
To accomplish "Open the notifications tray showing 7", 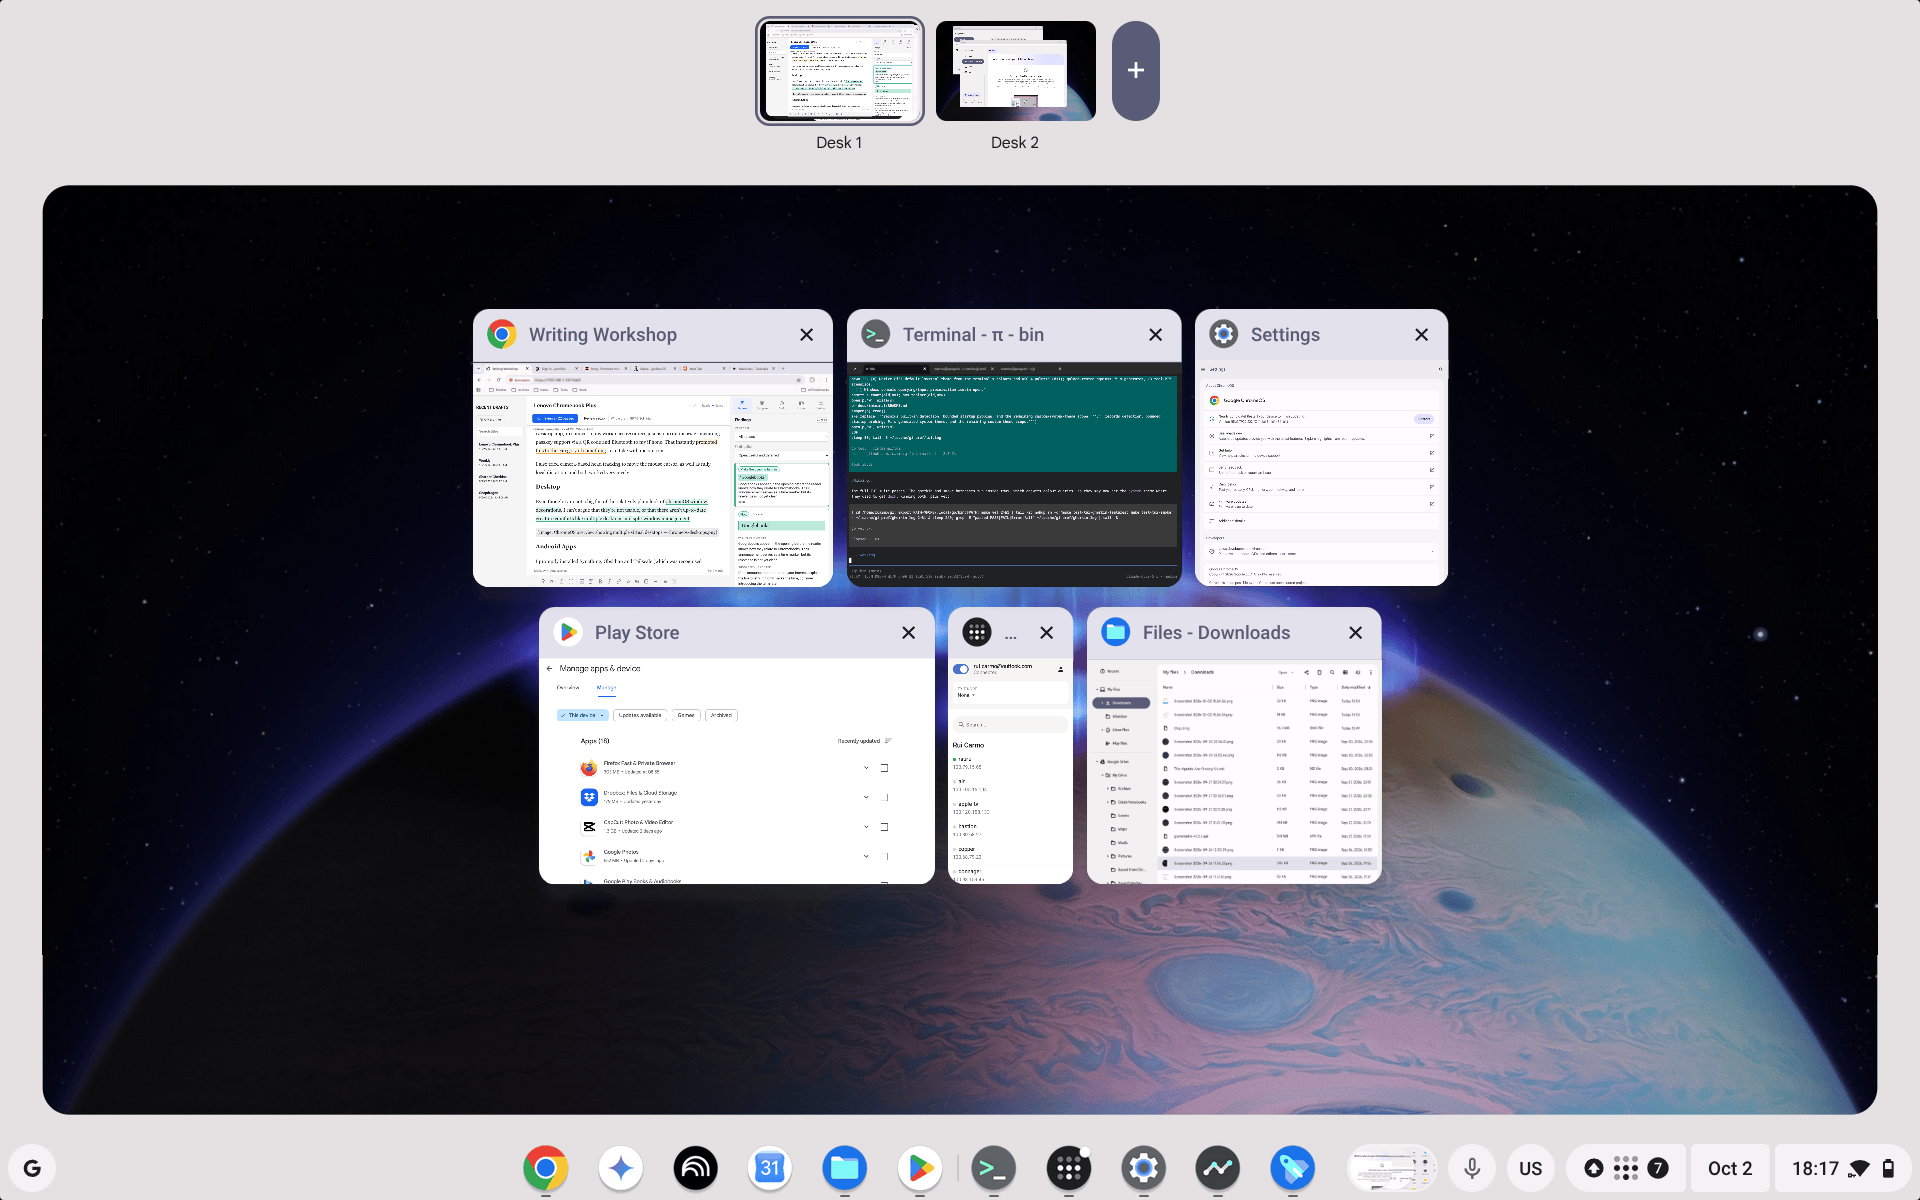I will 1626,1168.
